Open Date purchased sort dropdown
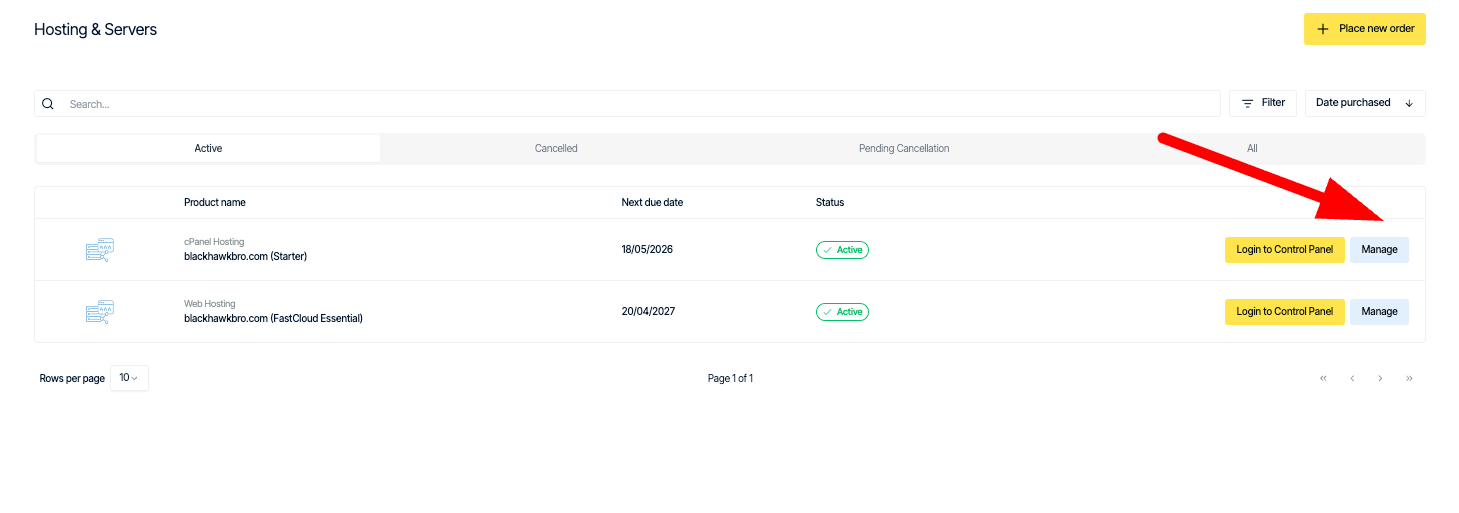 pos(1364,103)
